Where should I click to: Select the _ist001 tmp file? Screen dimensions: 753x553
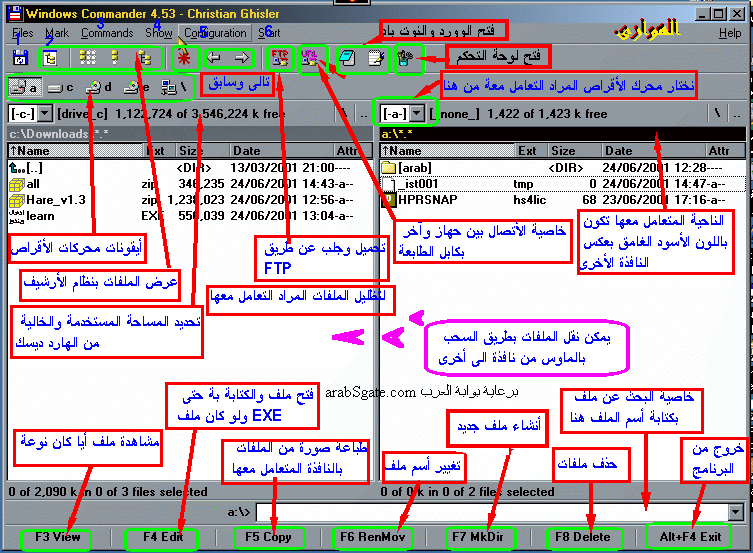click(x=563, y=184)
